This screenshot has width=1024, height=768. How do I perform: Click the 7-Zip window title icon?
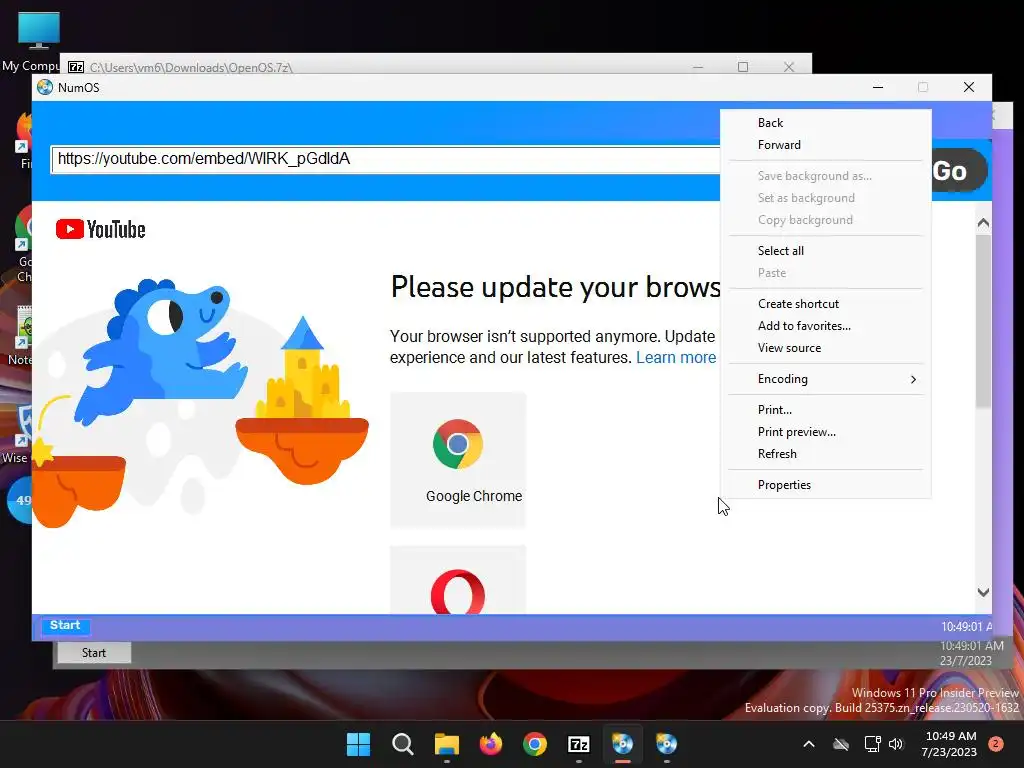[x=76, y=67]
